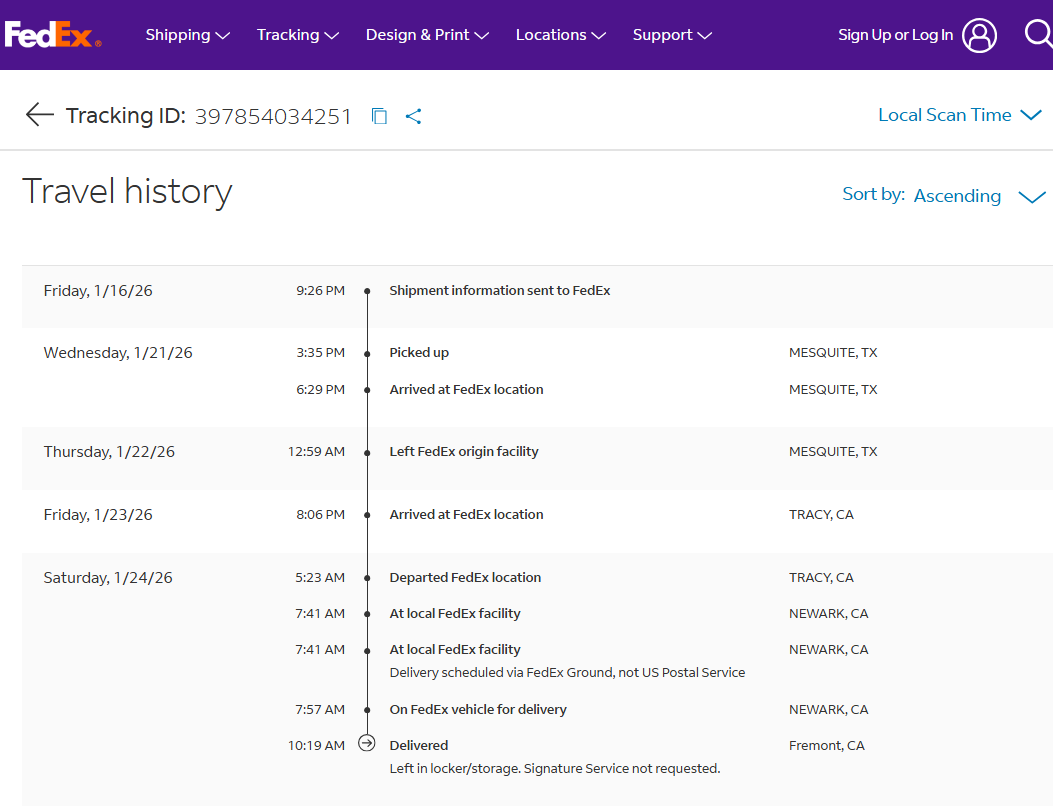Viewport: 1053px width, 806px height.
Task: Expand the Local Scan Time dropdown
Action: coord(960,115)
